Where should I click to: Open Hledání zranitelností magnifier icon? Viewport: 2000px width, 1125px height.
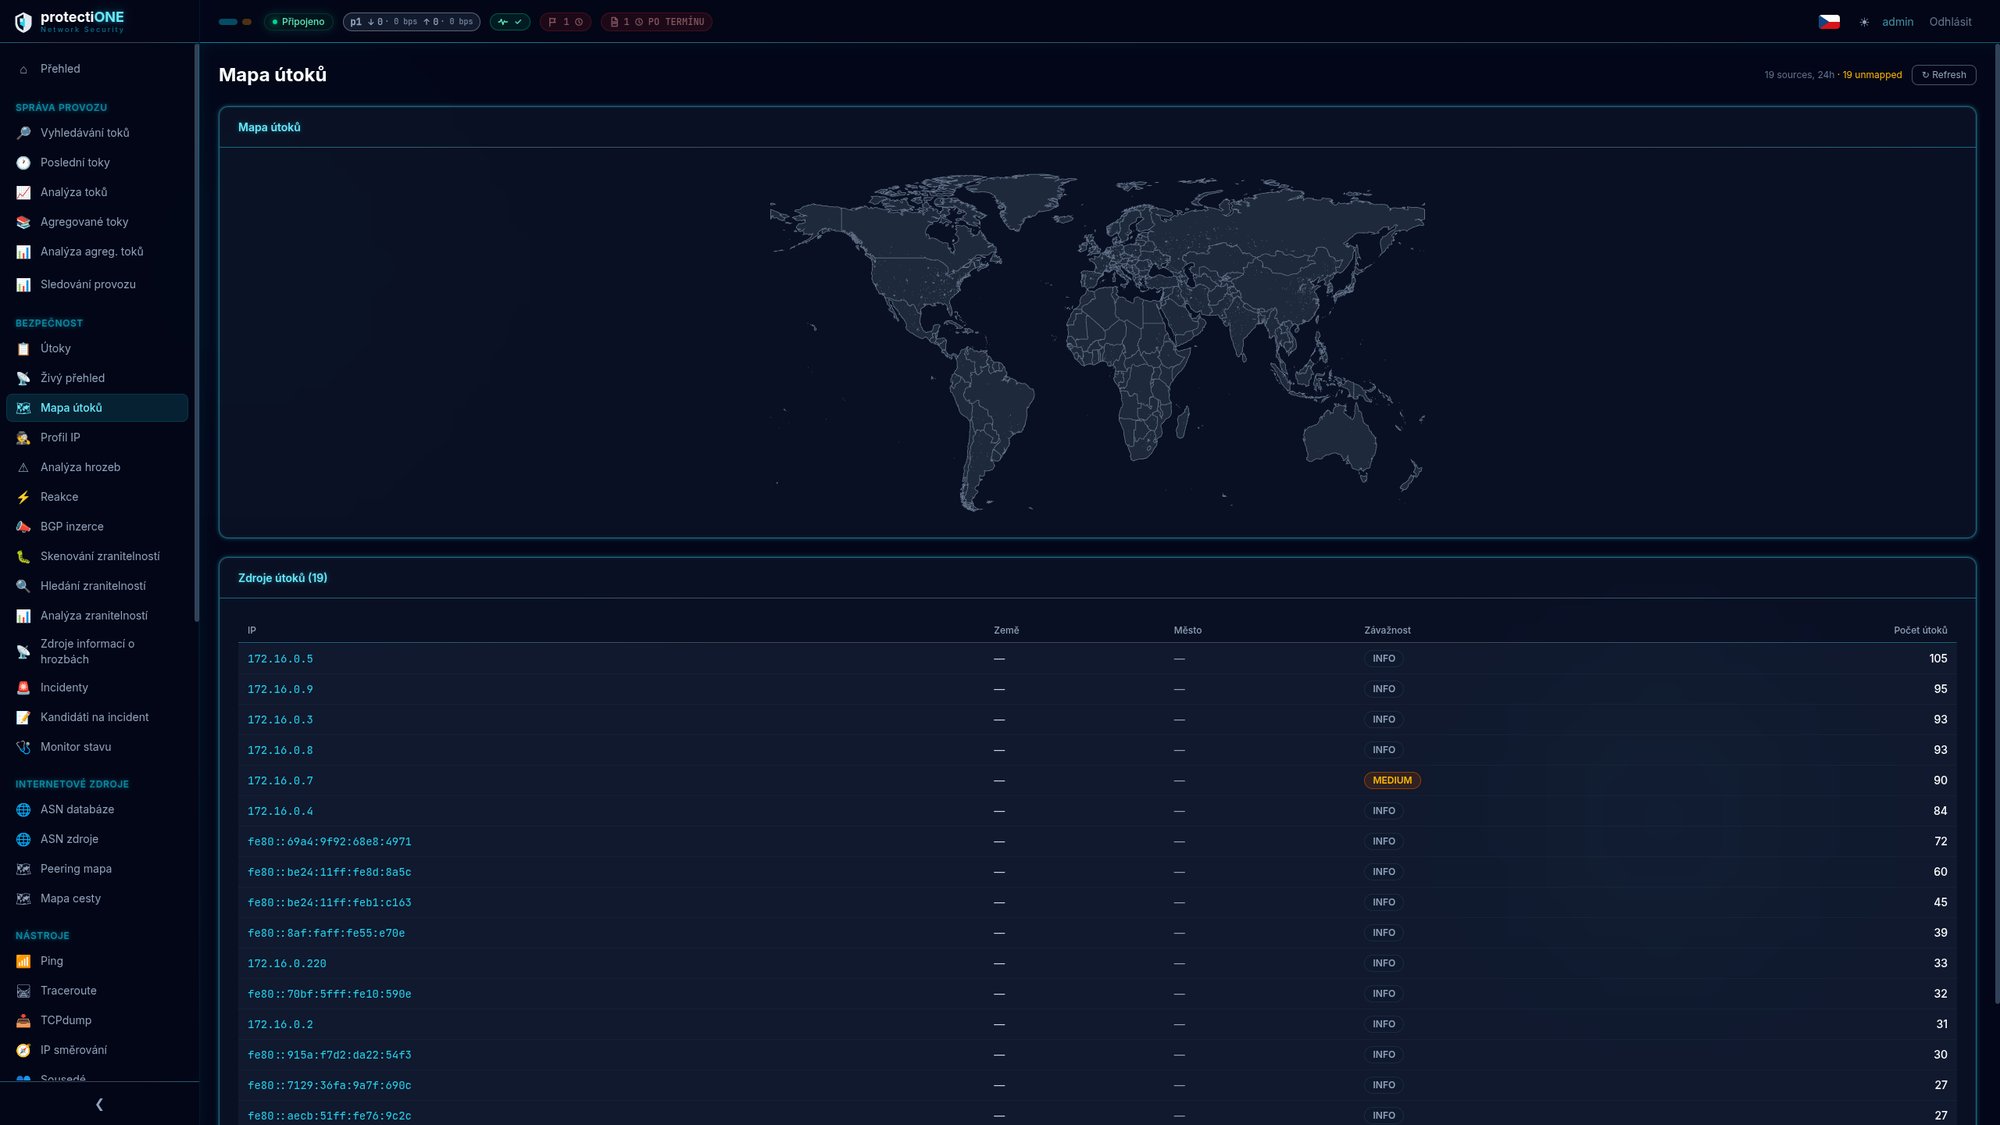click(23, 586)
